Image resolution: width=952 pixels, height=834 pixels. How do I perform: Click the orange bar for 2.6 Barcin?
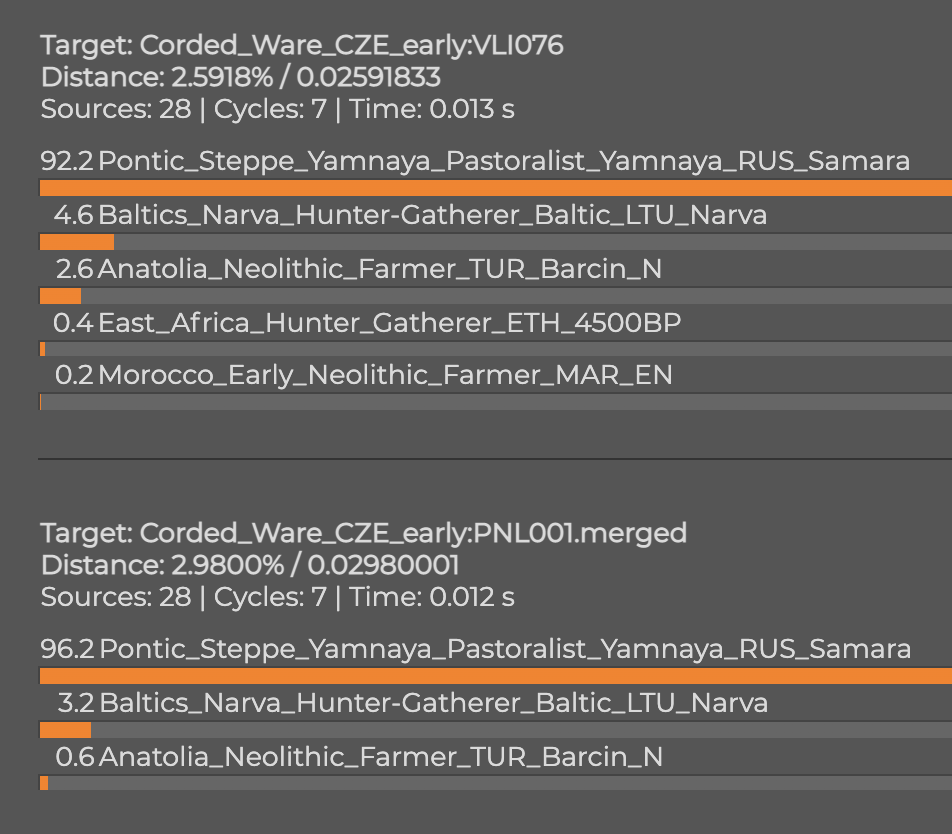[x=60, y=296]
